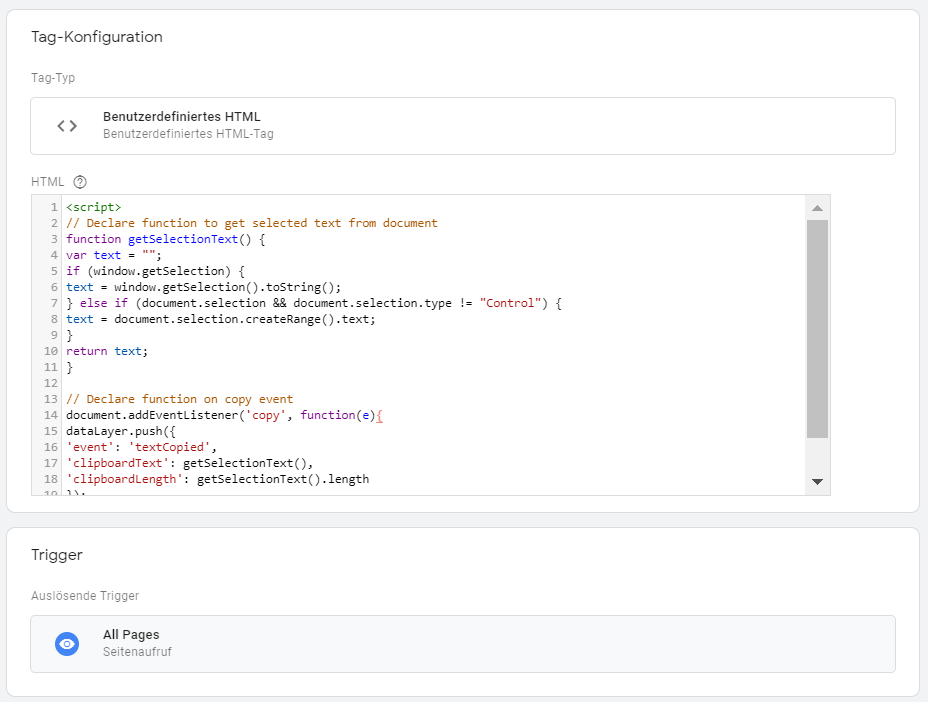The width and height of the screenshot is (928, 702).
Task: Click the Tag-Konfiguration heading
Action: (x=95, y=37)
